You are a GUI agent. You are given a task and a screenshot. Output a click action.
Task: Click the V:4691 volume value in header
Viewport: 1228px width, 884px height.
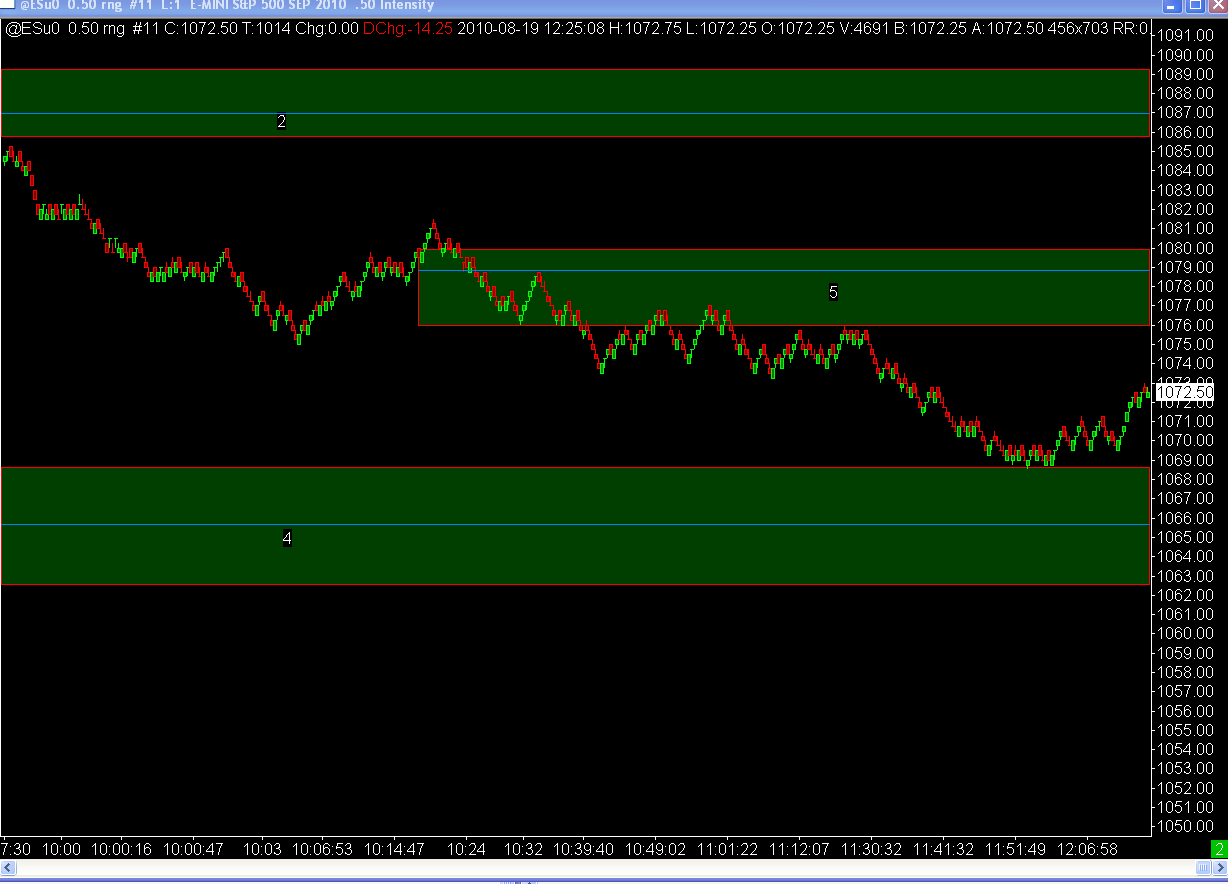863,29
